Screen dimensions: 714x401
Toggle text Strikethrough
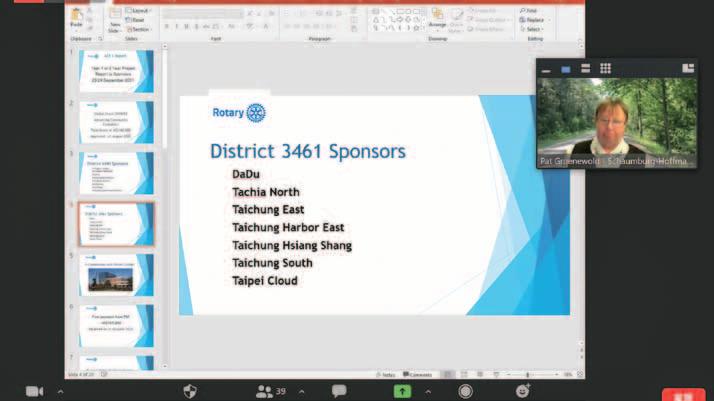coord(206,27)
